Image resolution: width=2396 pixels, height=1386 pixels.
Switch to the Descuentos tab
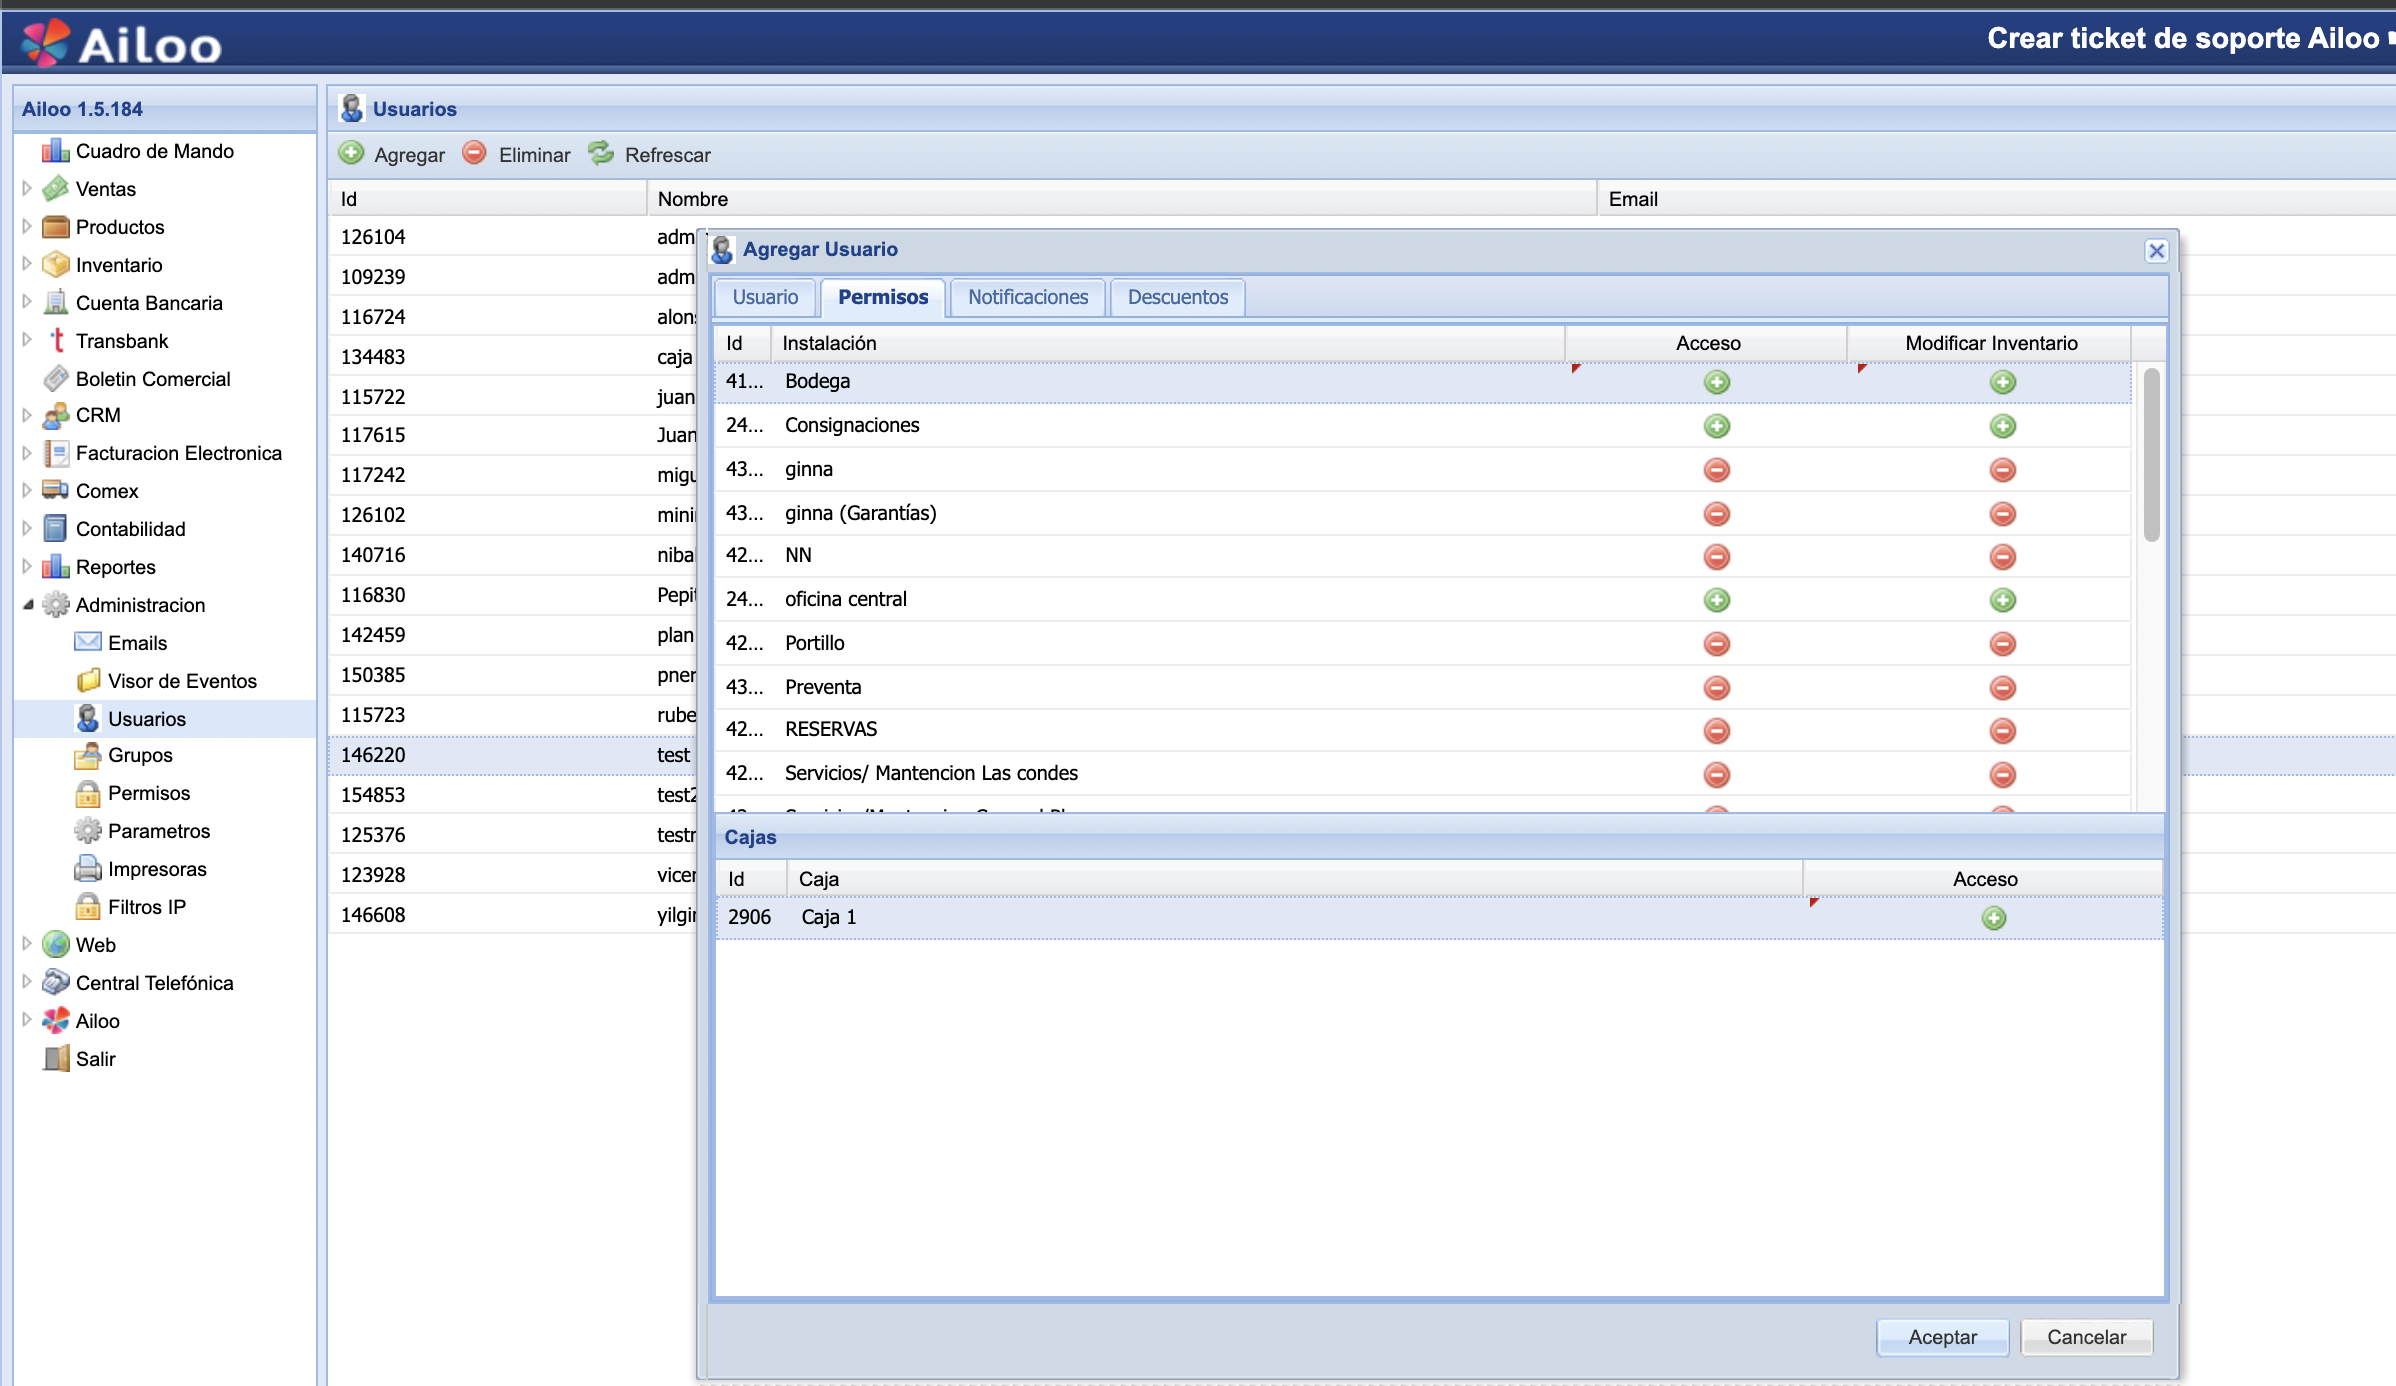tap(1177, 297)
